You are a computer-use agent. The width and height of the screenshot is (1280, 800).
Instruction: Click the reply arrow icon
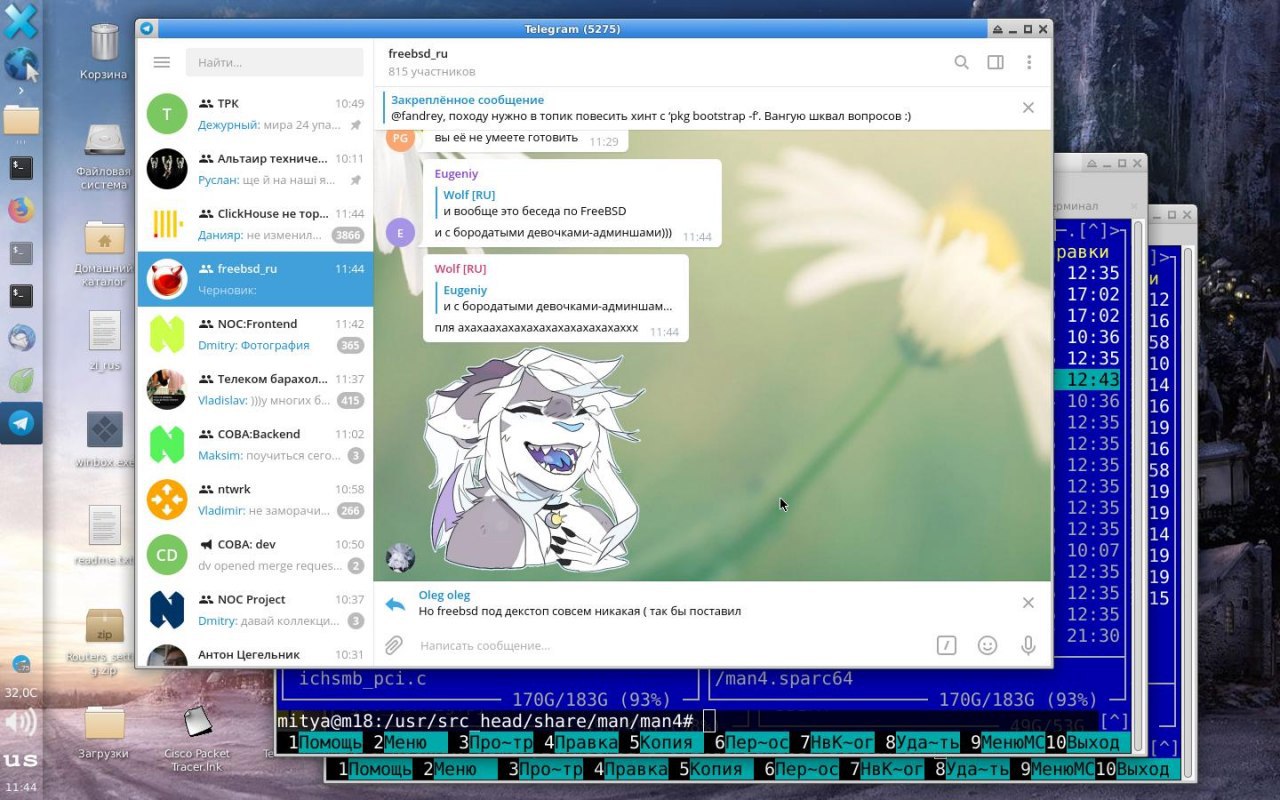click(395, 604)
